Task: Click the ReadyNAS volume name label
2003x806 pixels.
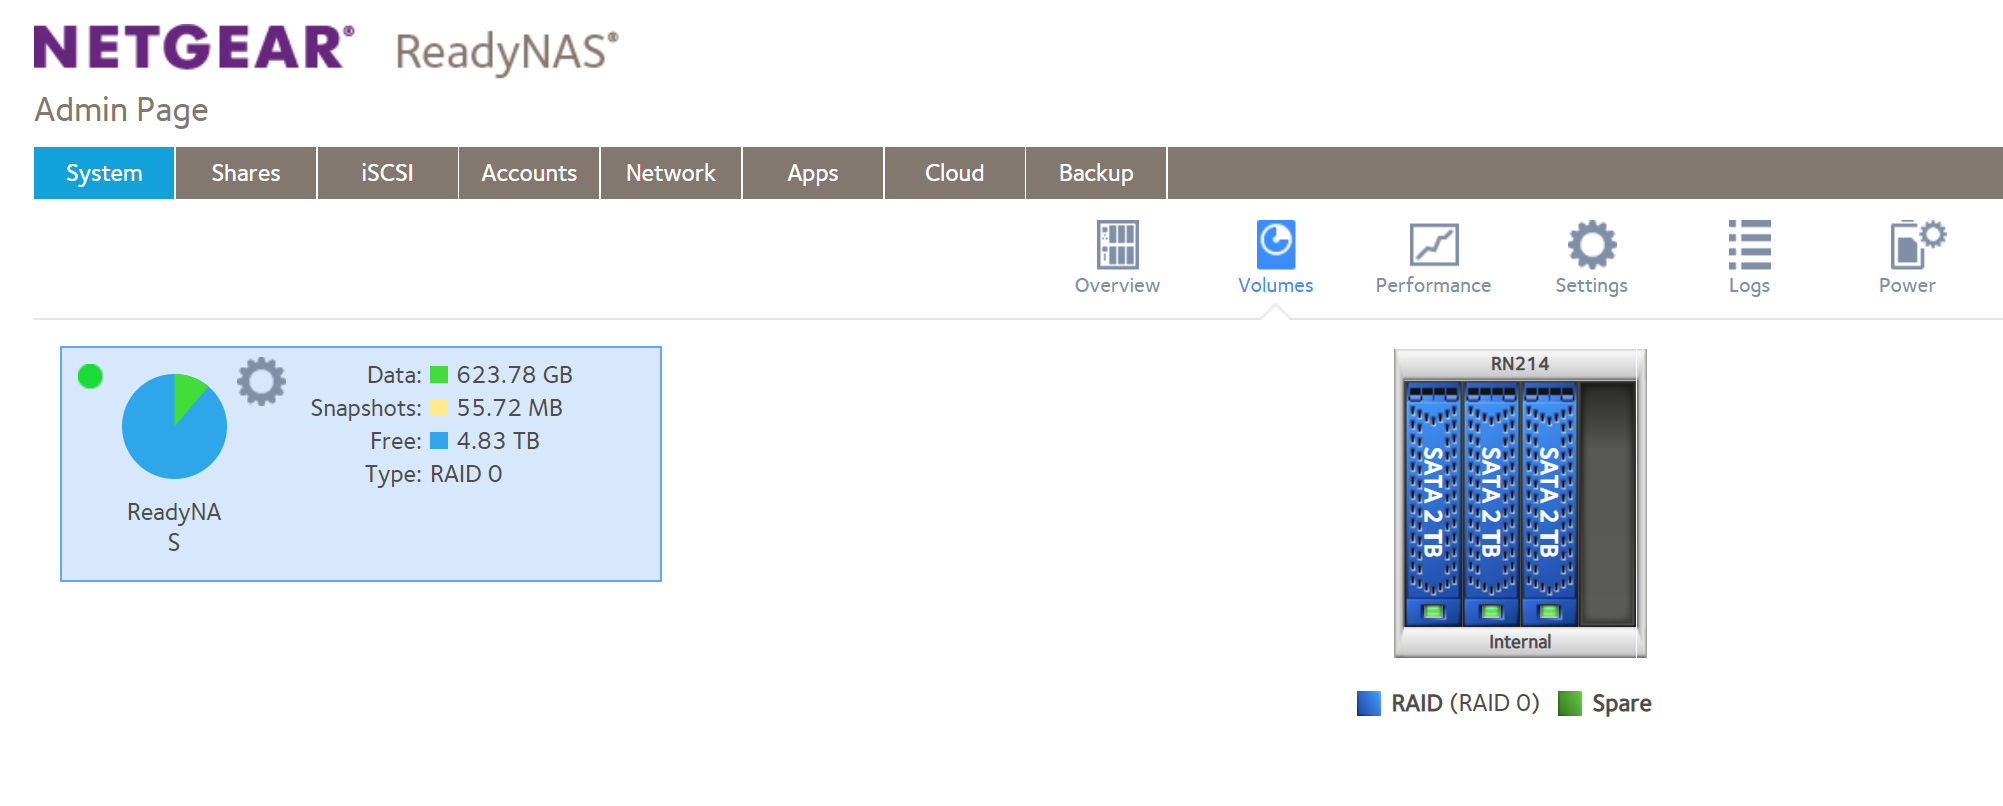Action: (x=174, y=527)
